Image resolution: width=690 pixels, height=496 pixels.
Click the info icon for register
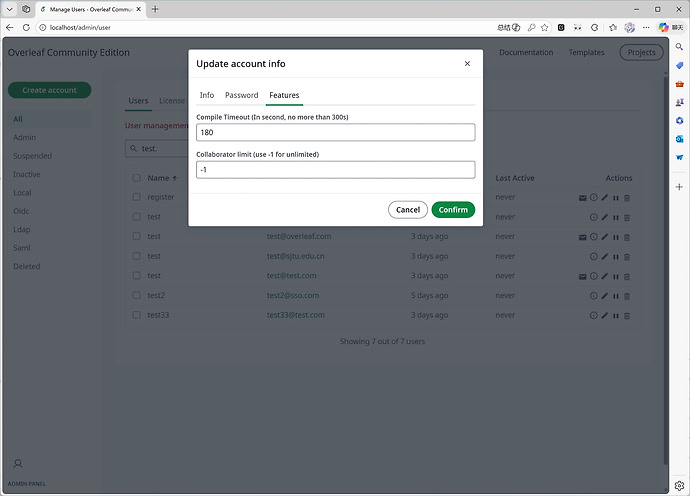point(594,198)
